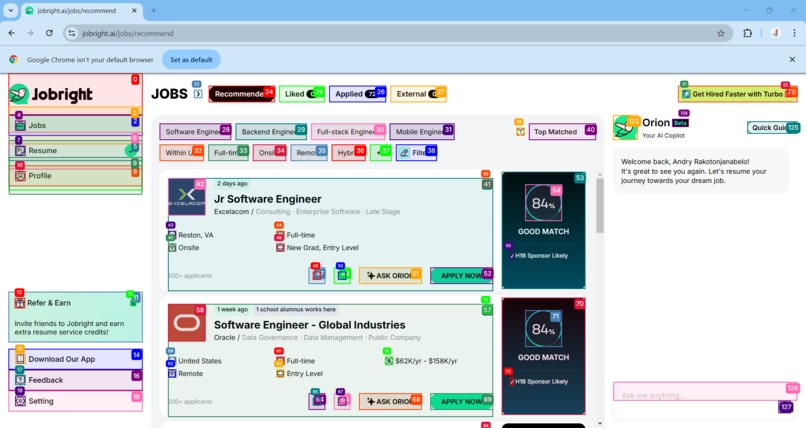This screenshot has height=428, width=806.
Task: Open the Feedback icon in sidebar
Action: [20, 380]
